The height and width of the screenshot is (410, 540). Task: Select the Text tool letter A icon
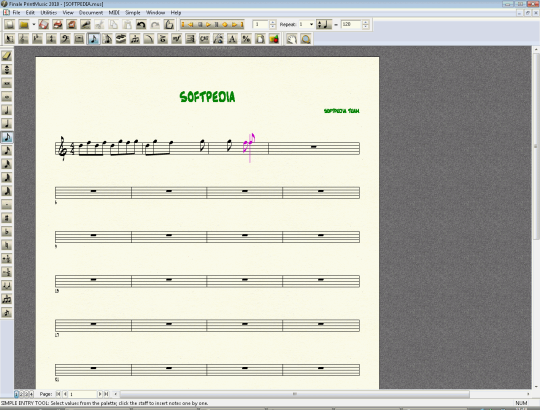click(232, 39)
